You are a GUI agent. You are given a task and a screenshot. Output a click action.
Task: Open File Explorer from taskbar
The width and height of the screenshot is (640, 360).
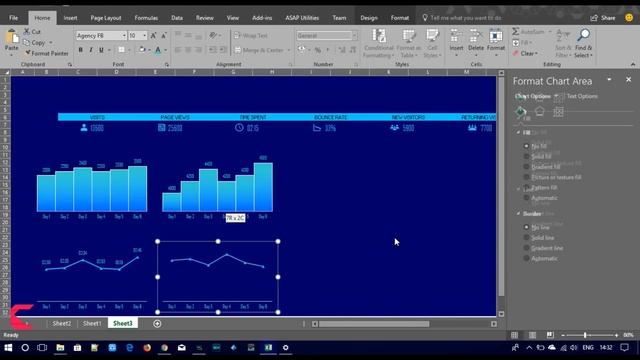pos(60,348)
